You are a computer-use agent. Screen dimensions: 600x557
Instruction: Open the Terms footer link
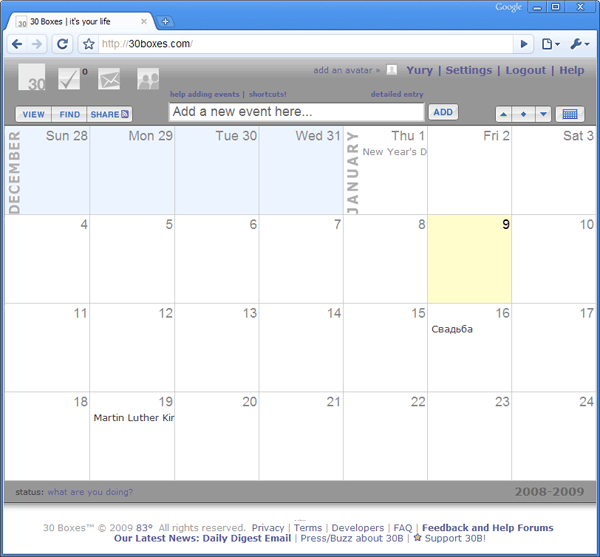click(x=308, y=528)
